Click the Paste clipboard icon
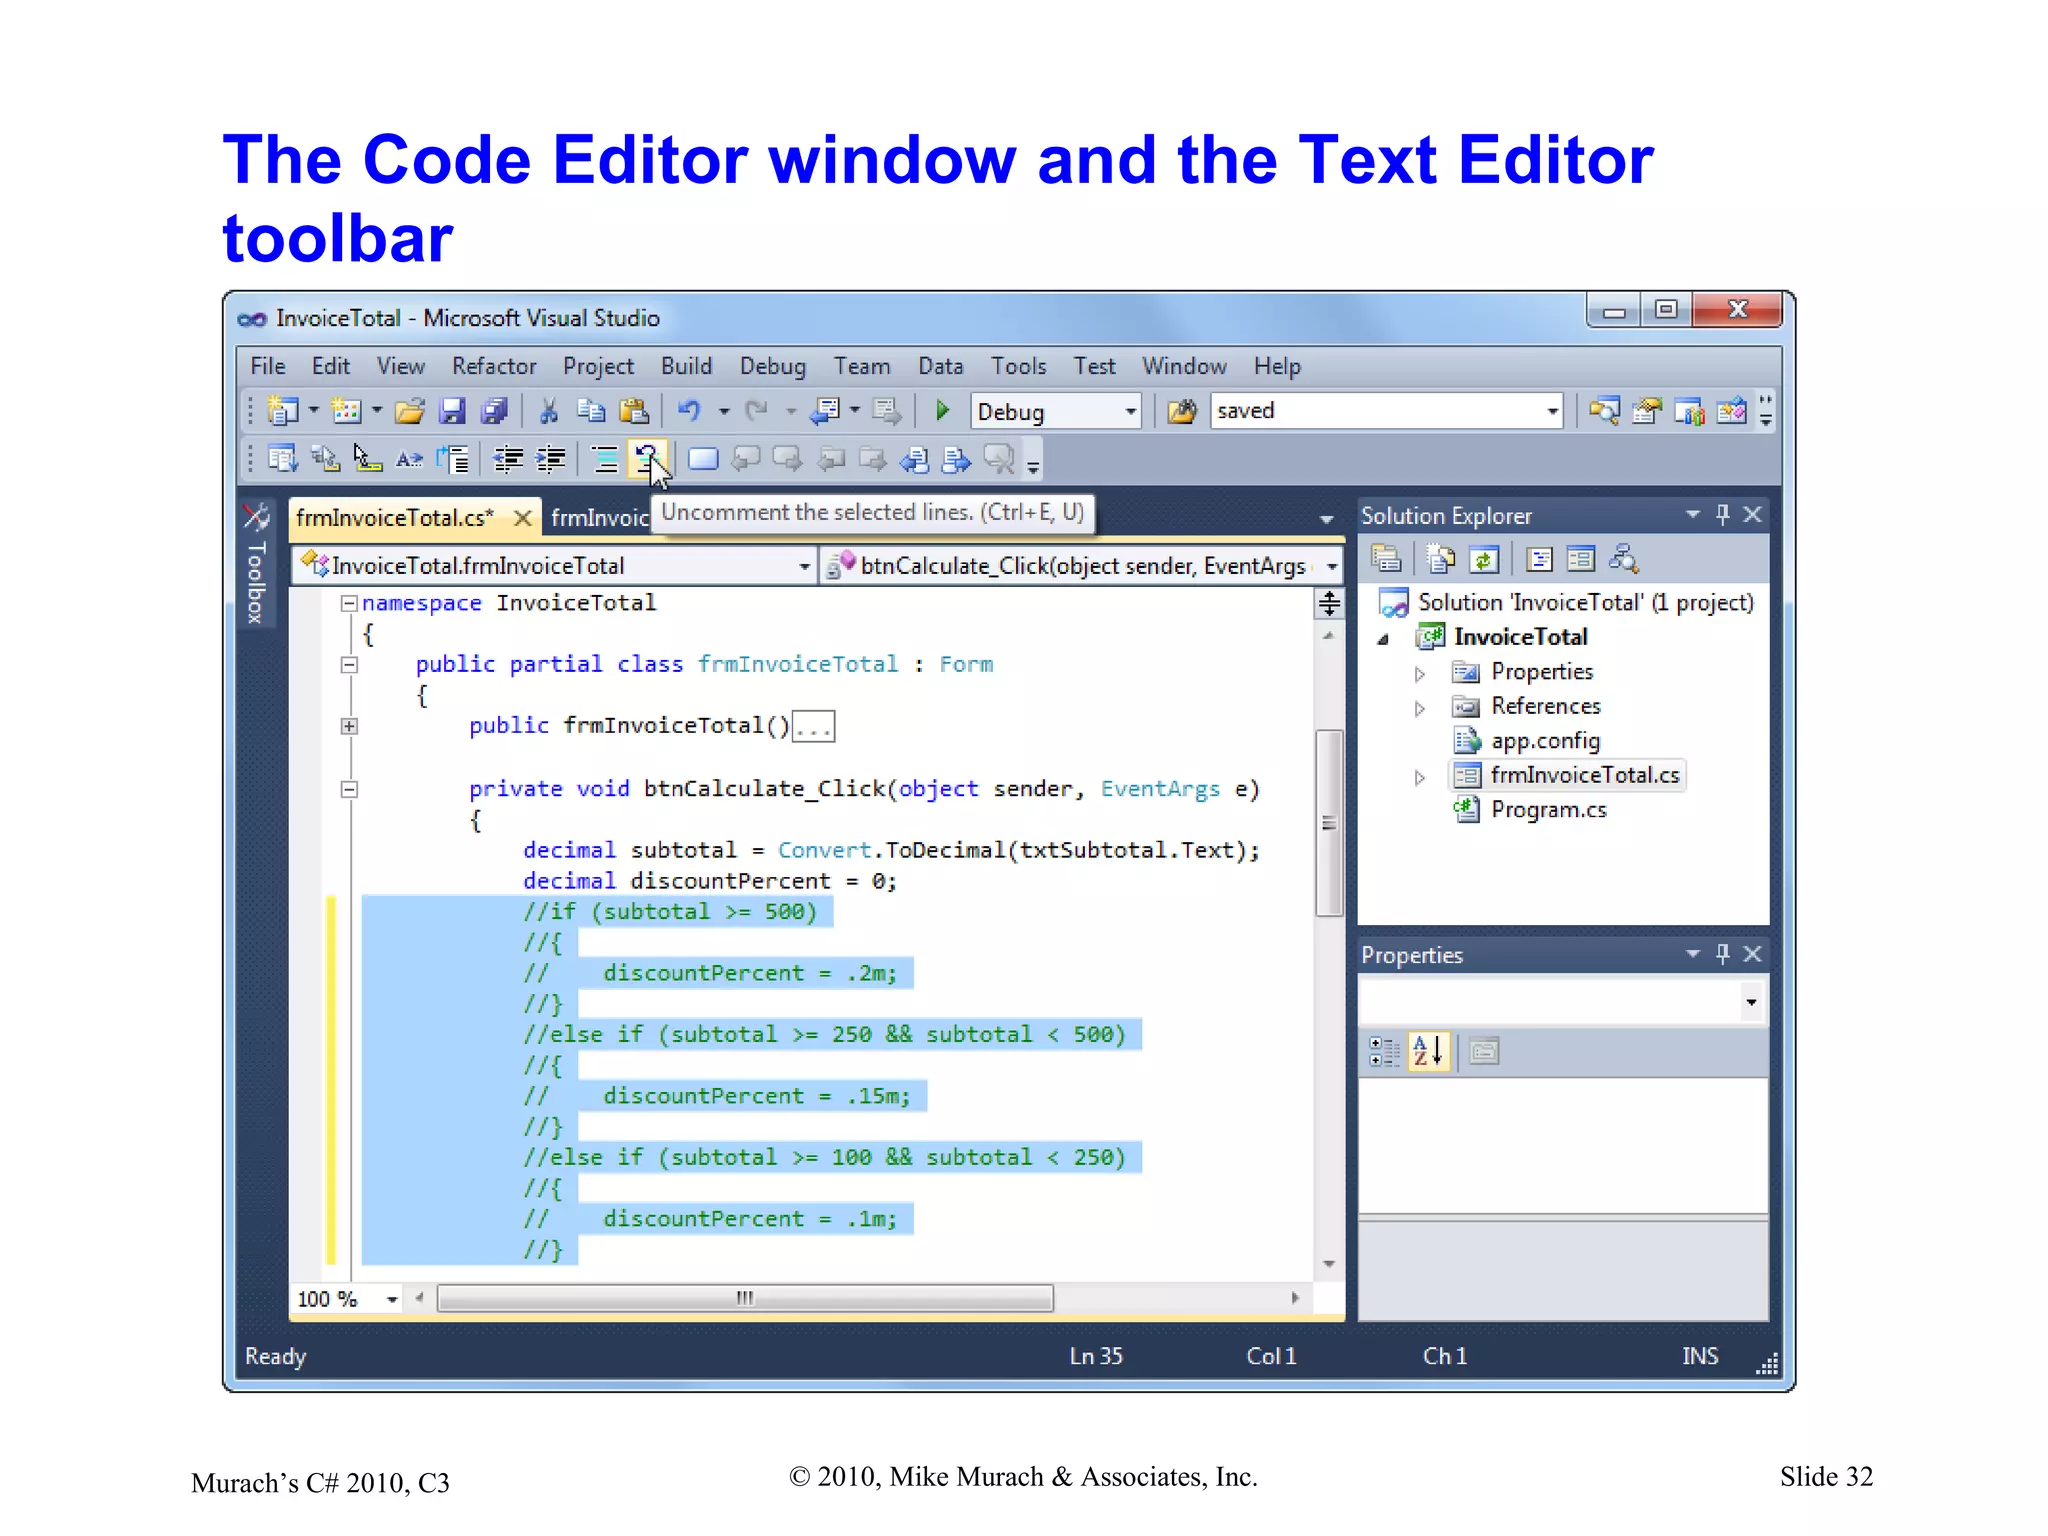The image size is (2048, 1536). click(634, 411)
